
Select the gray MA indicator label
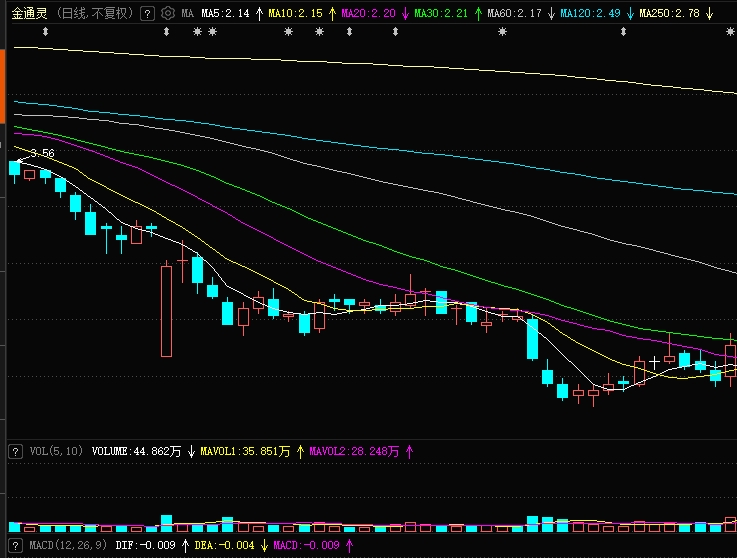click(188, 13)
